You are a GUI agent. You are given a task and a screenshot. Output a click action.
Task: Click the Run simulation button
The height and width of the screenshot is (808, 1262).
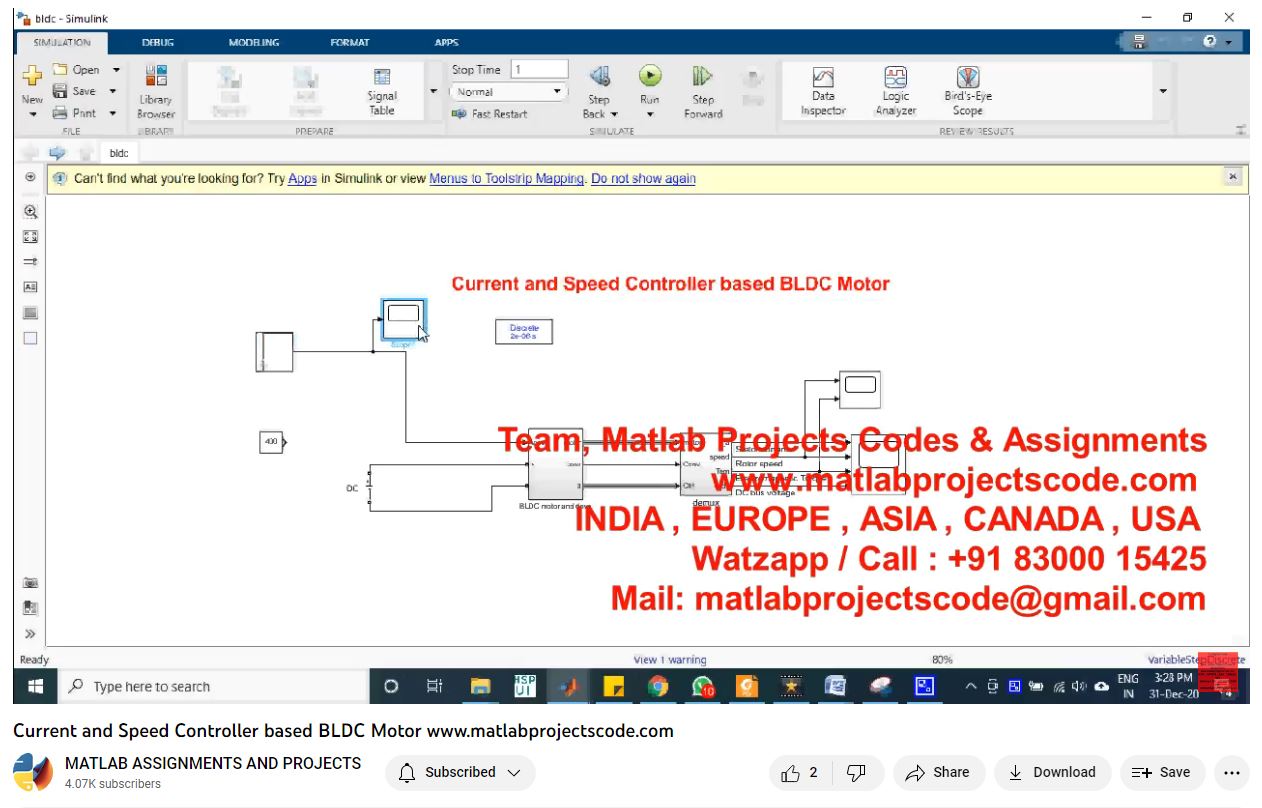(x=650, y=77)
